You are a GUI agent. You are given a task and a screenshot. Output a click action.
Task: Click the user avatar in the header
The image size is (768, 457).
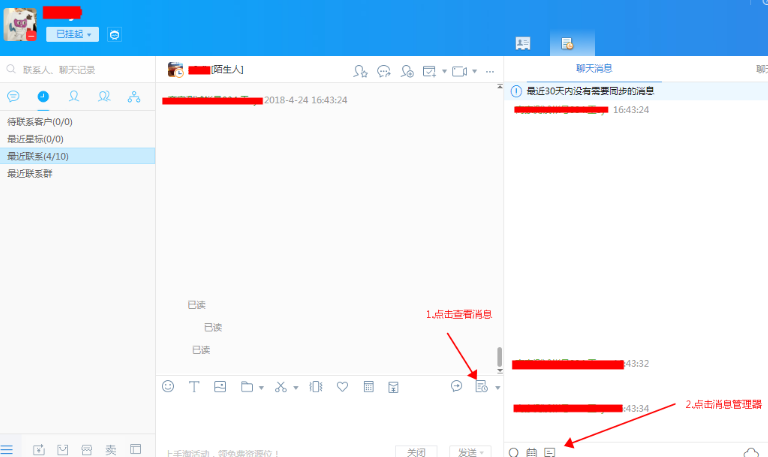point(20,24)
